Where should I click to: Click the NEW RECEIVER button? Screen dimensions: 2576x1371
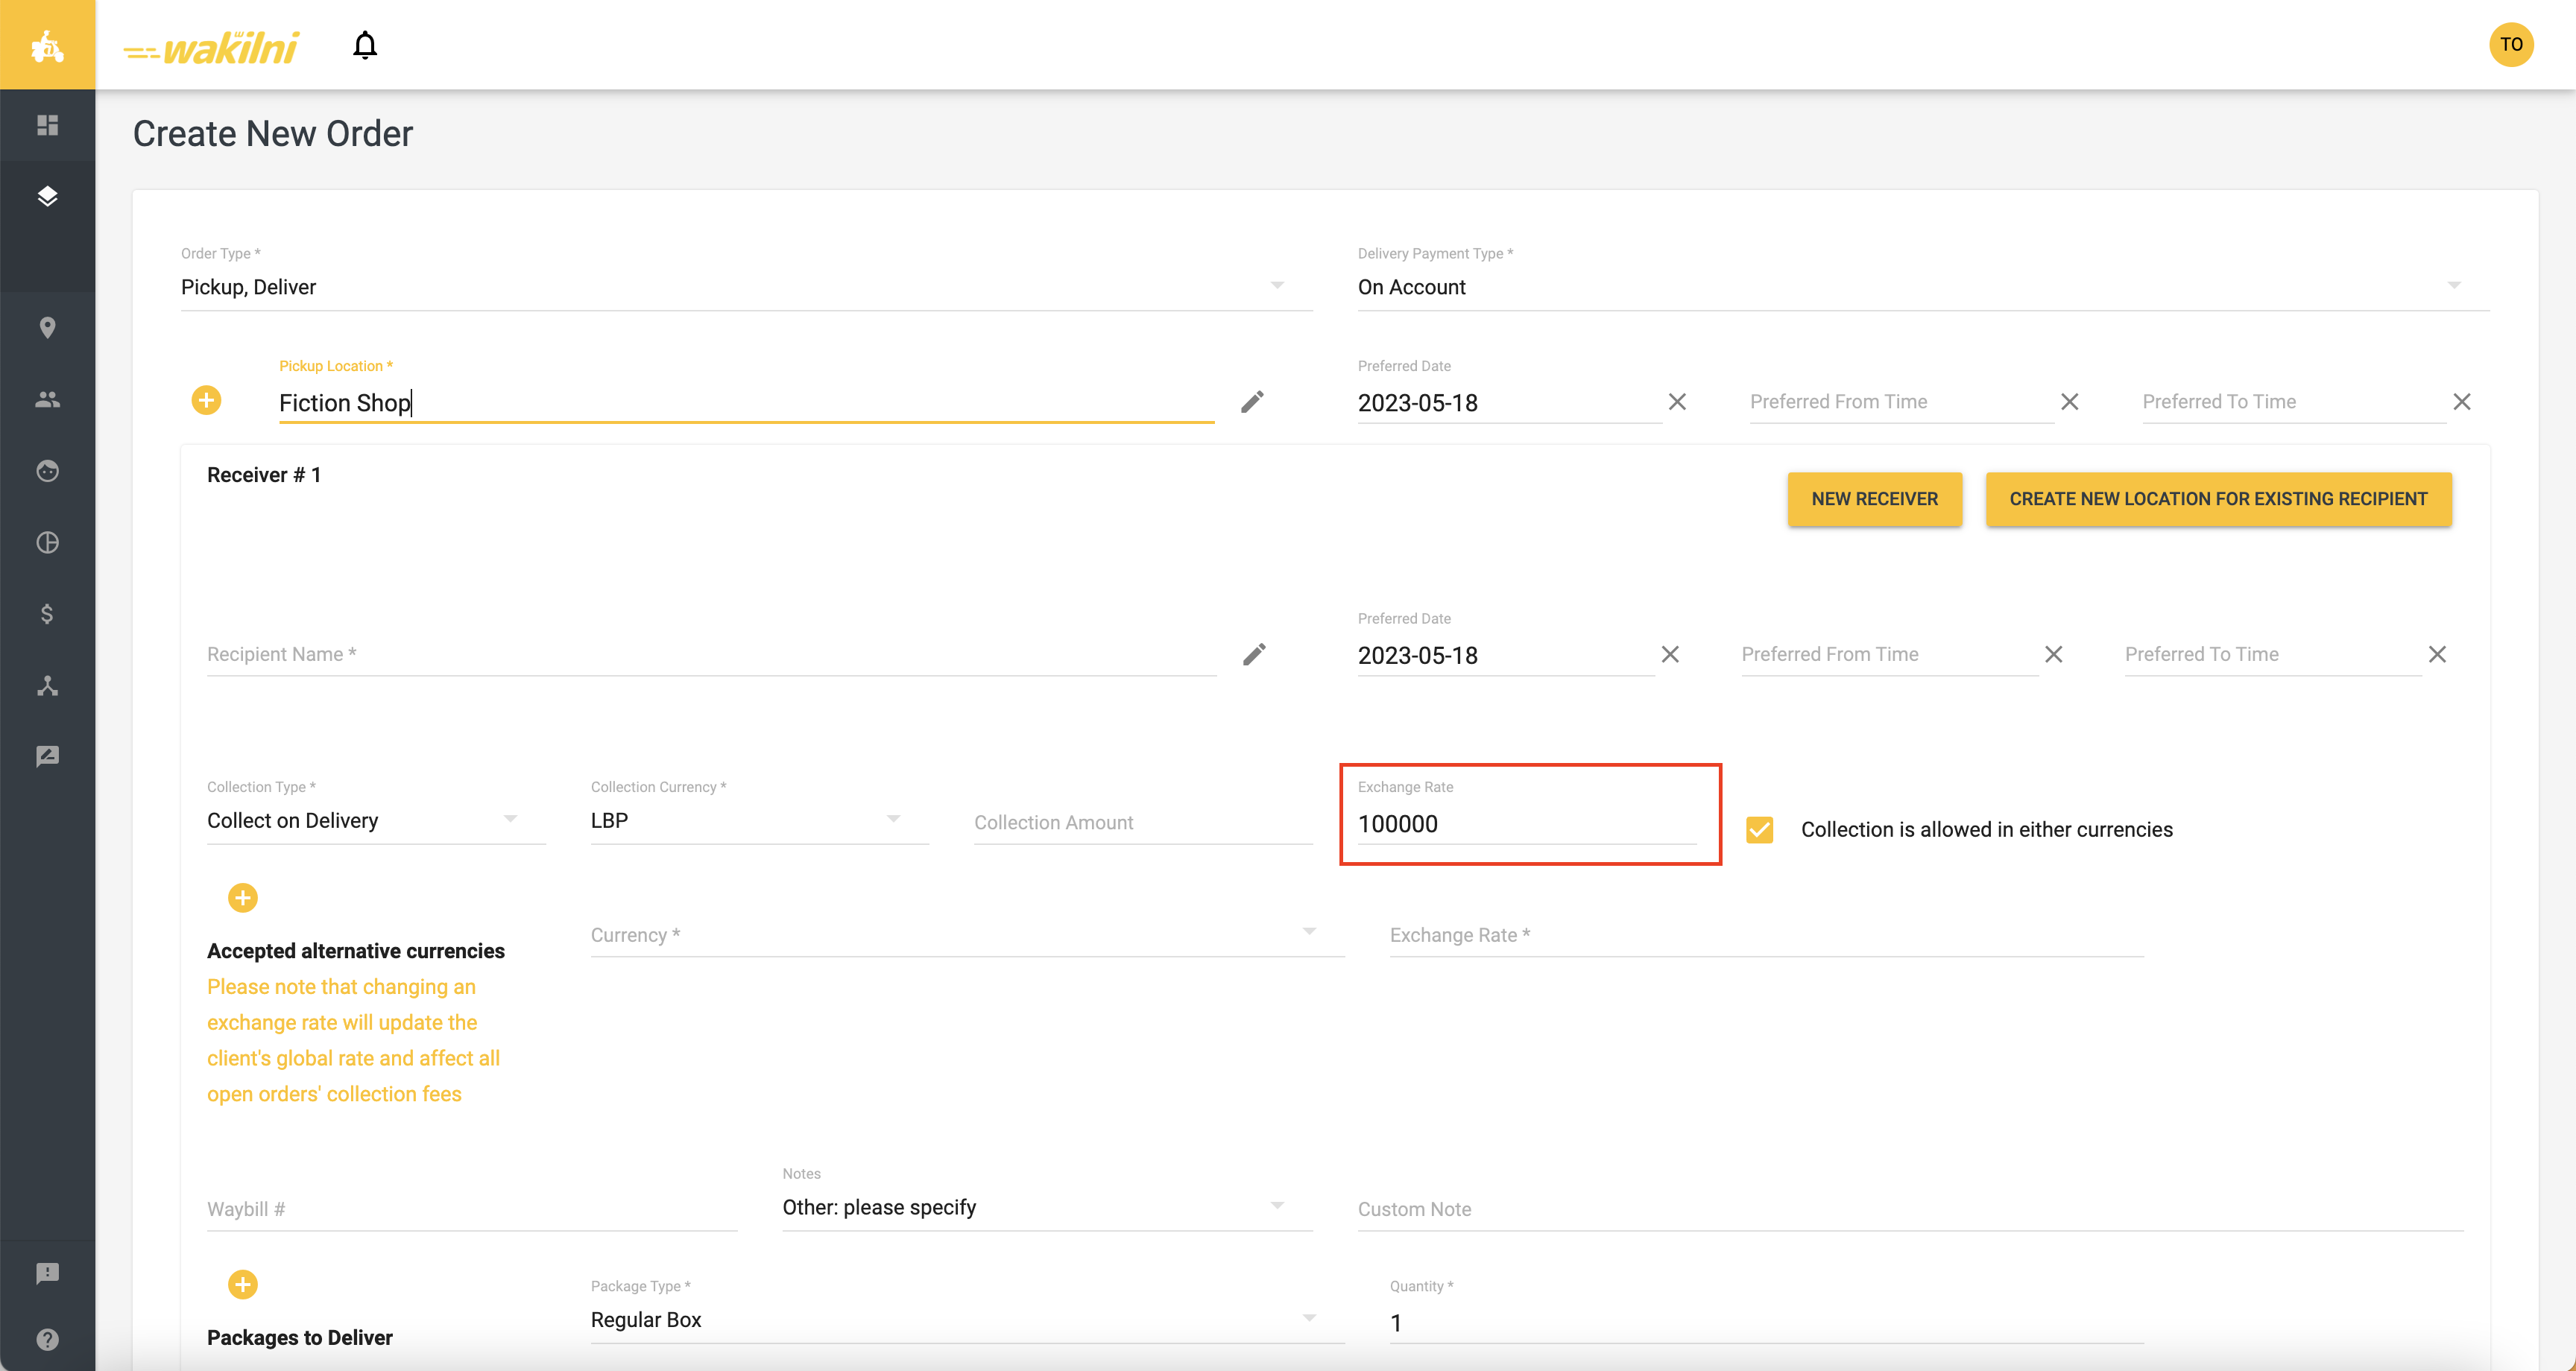1874,499
